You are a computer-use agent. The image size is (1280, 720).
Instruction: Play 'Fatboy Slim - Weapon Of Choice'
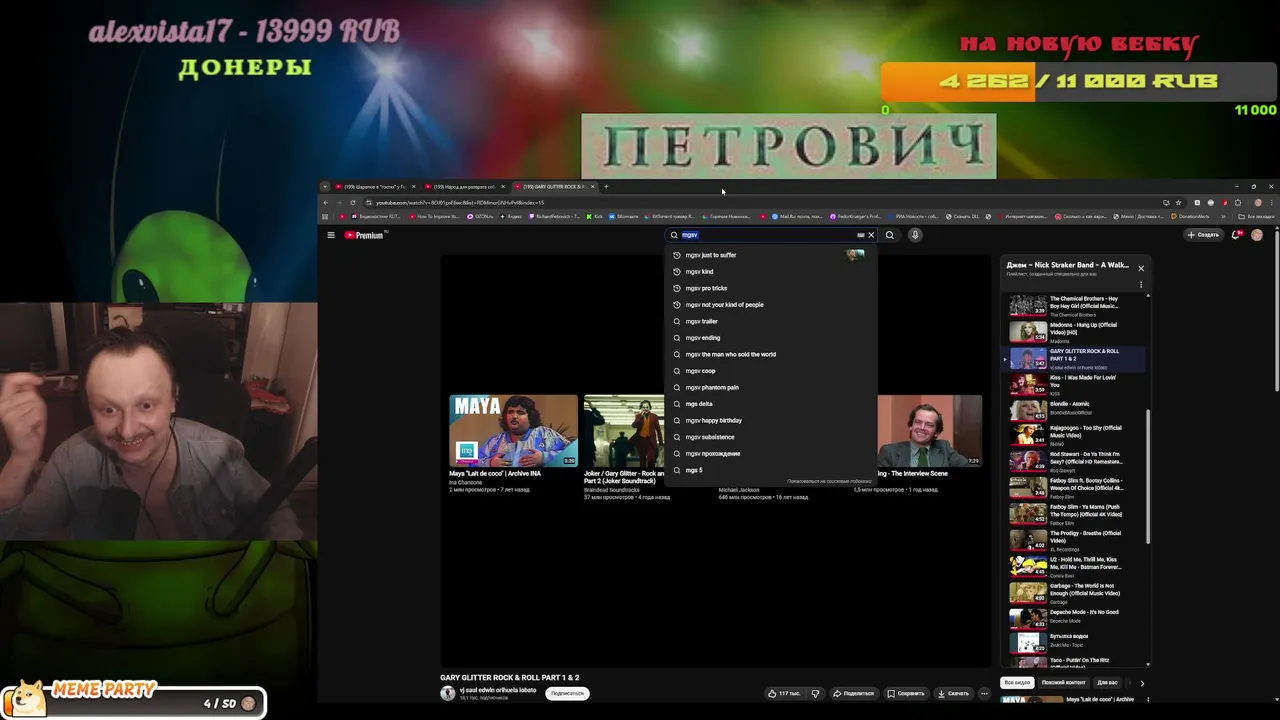1075,487
